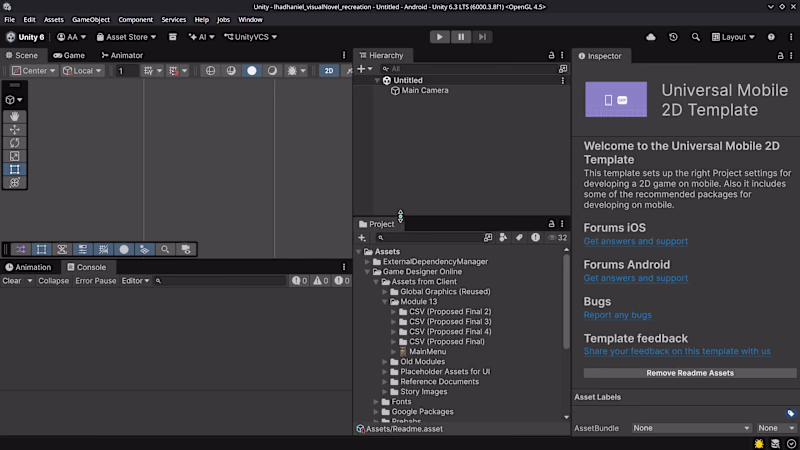The height and width of the screenshot is (450, 800).
Task: Switch to the Animator tab
Action: [122, 55]
